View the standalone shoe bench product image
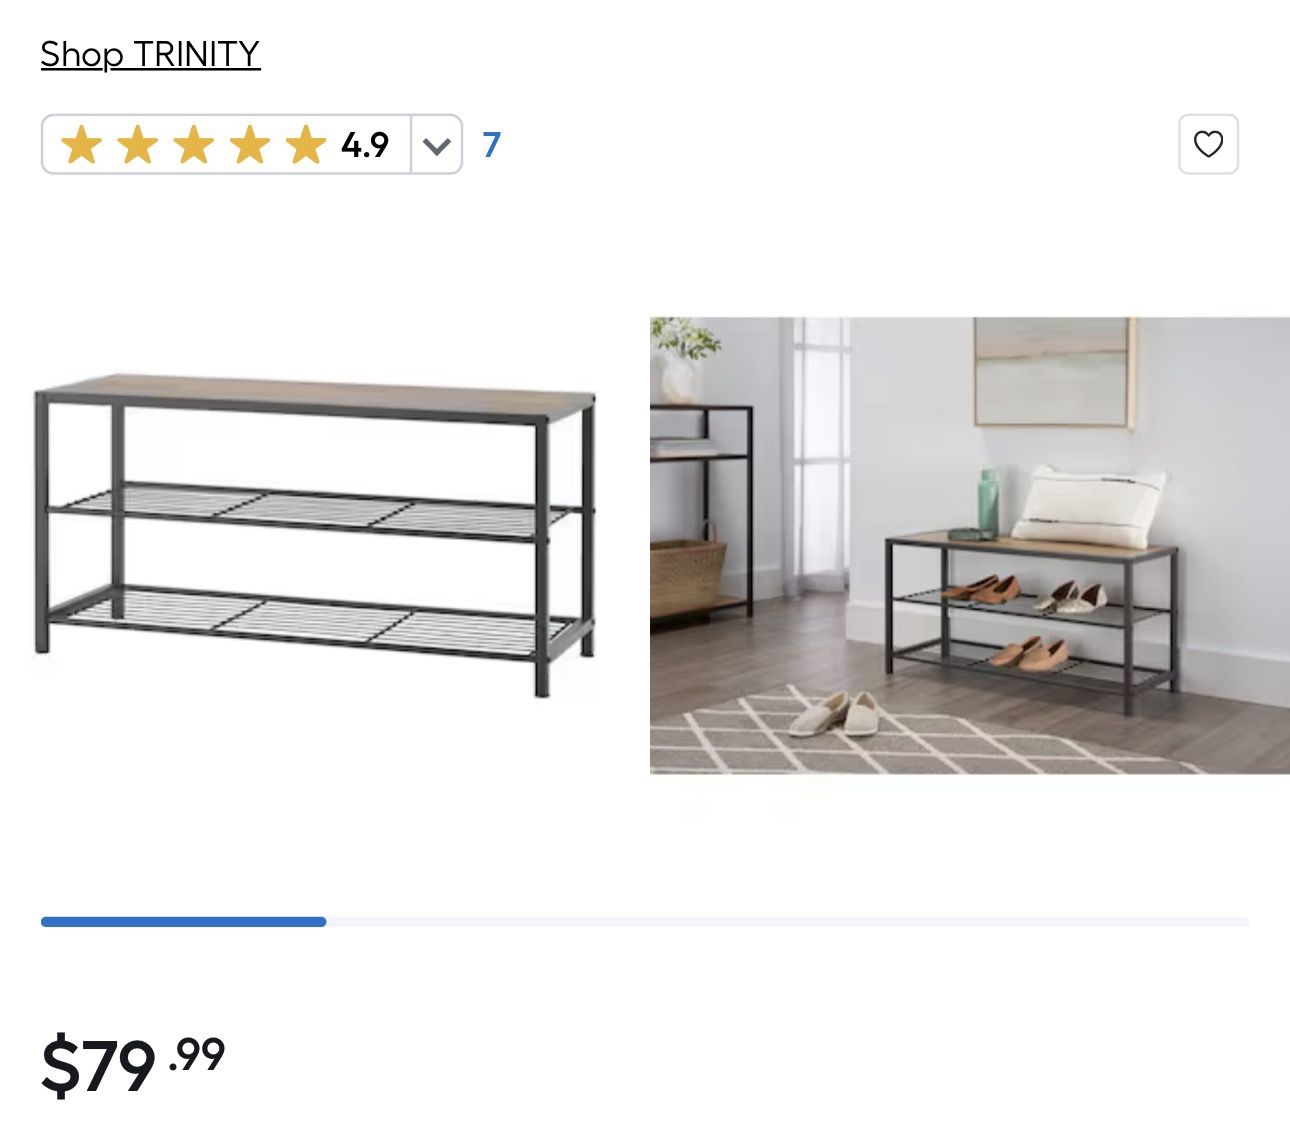 [315, 535]
